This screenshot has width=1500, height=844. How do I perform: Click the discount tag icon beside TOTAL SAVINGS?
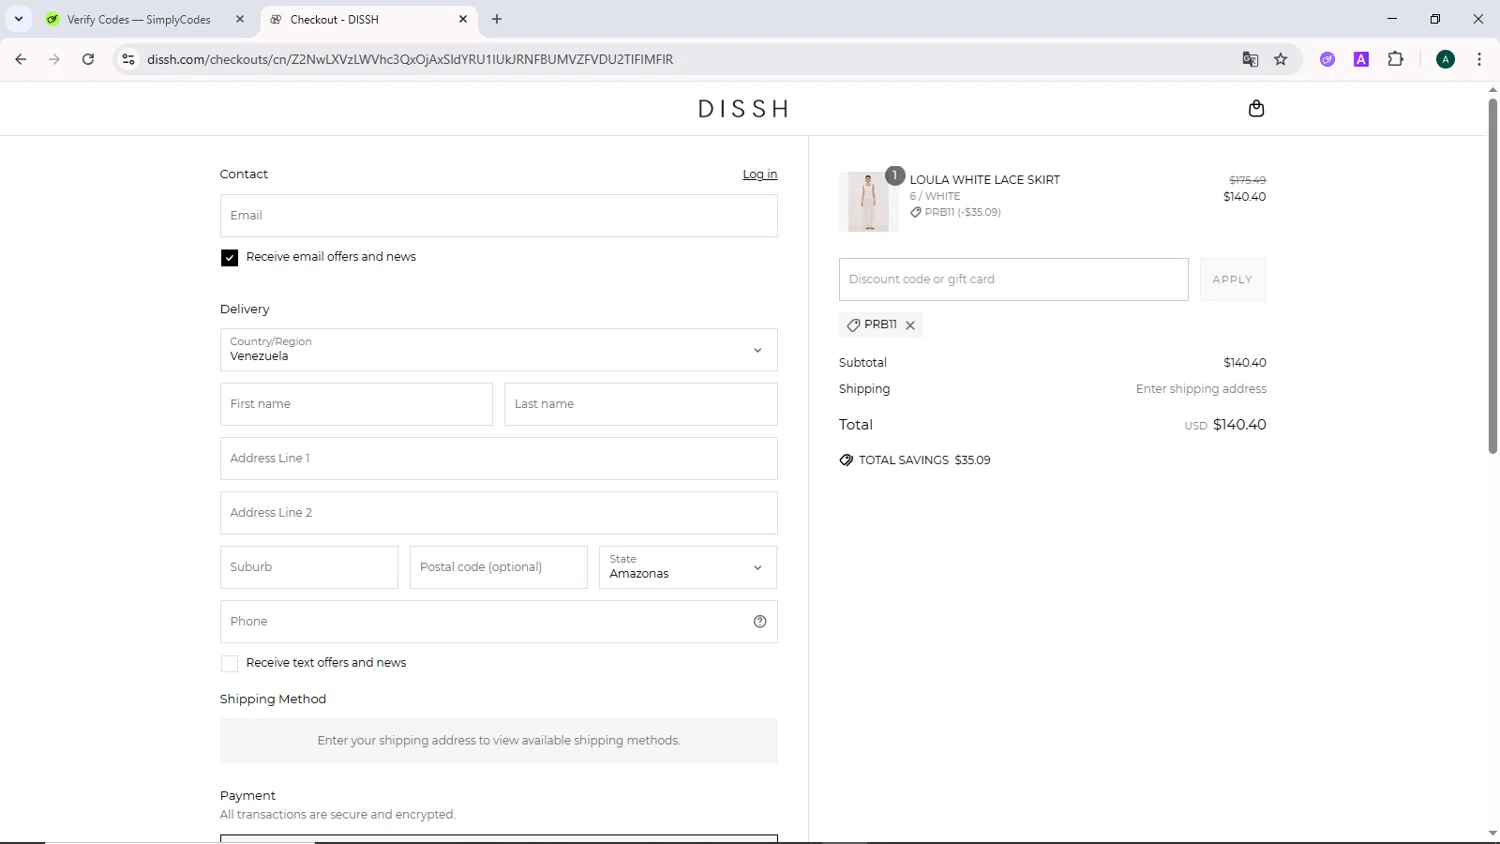click(x=846, y=460)
